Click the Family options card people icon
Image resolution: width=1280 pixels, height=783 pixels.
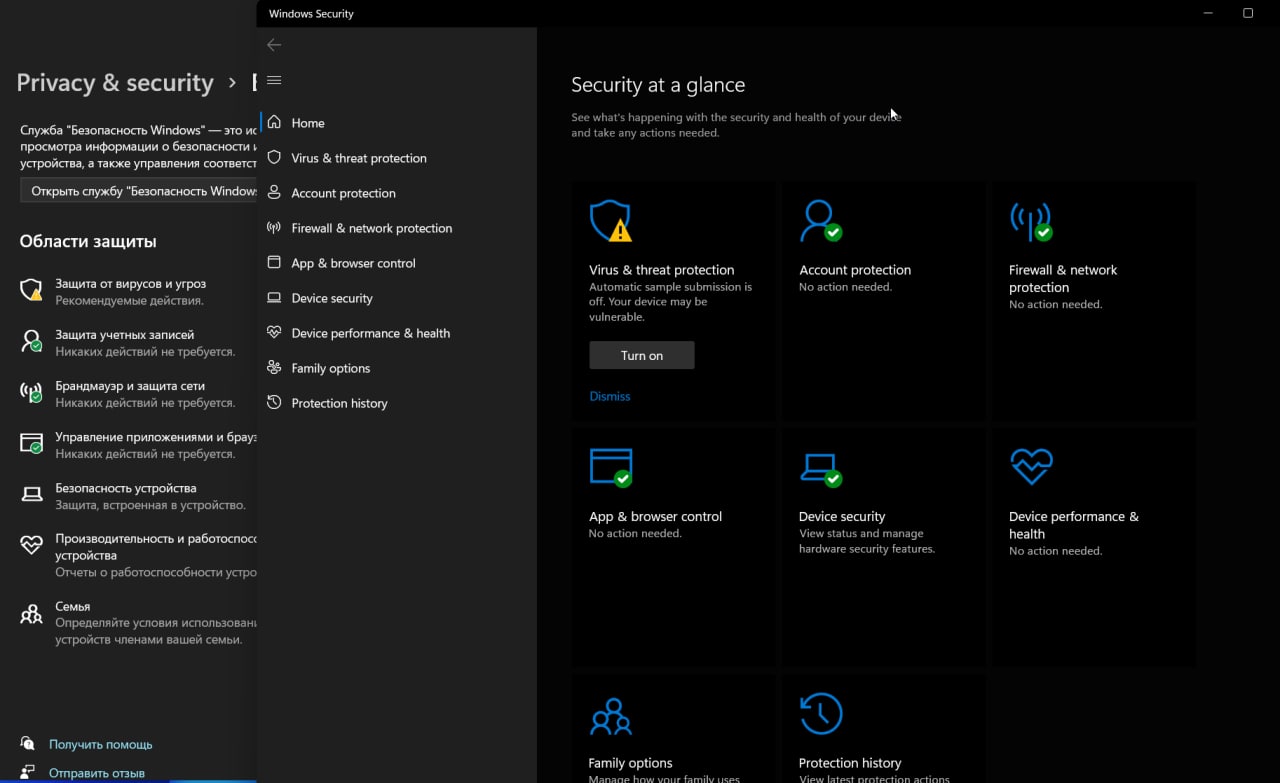click(611, 716)
